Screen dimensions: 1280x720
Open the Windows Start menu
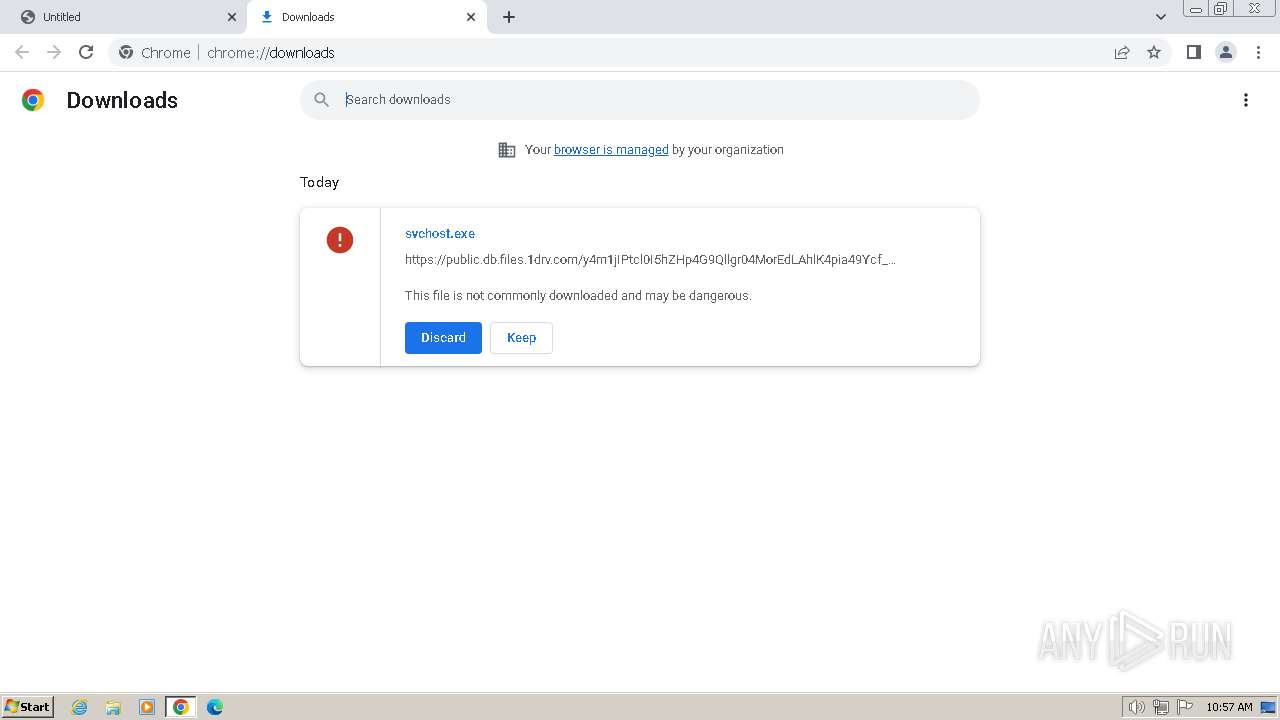28,706
